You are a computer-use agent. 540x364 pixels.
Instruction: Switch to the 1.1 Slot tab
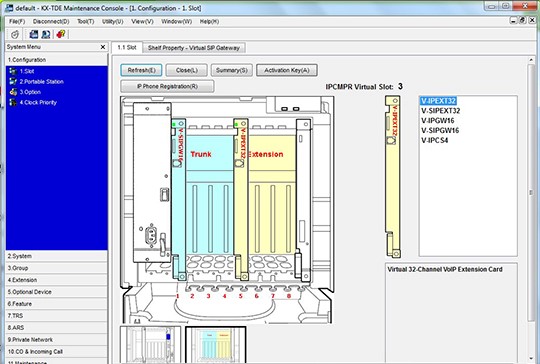coord(127,48)
